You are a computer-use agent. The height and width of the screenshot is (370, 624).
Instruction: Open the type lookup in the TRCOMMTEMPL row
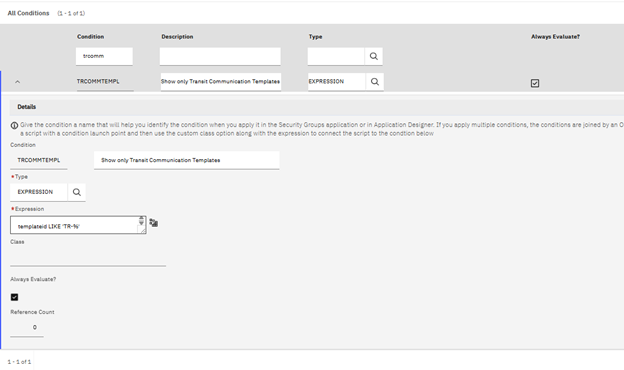click(374, 82)
